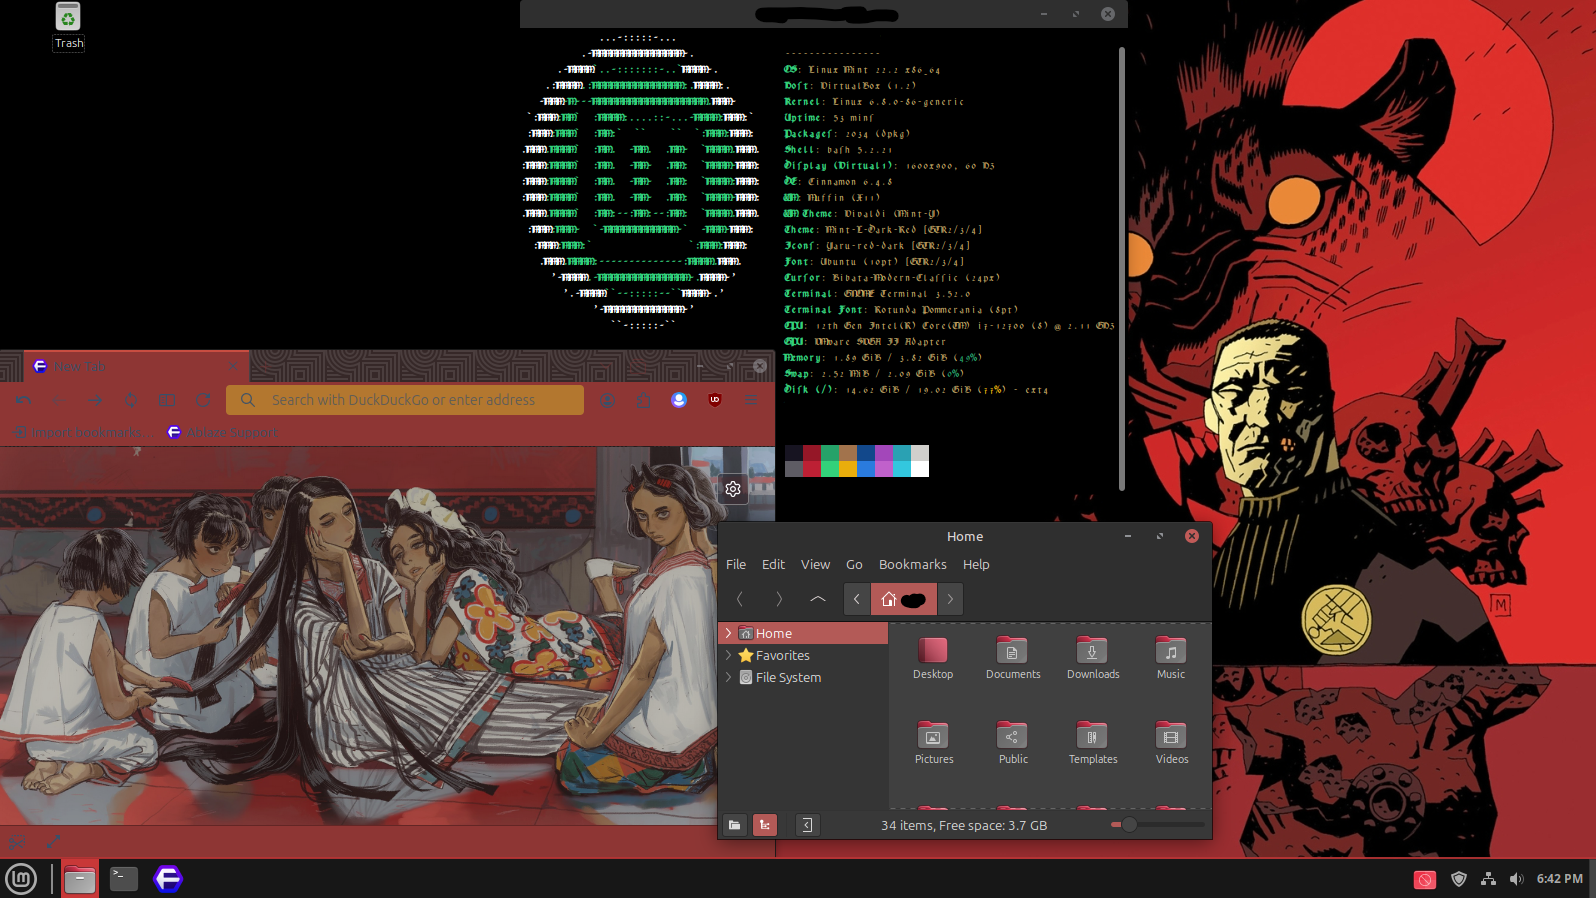Show places view in file manager sidebar
Image resolution: width=1596 pixels, height=898 pixels.
pyautogui.click(x=735, y=825)
